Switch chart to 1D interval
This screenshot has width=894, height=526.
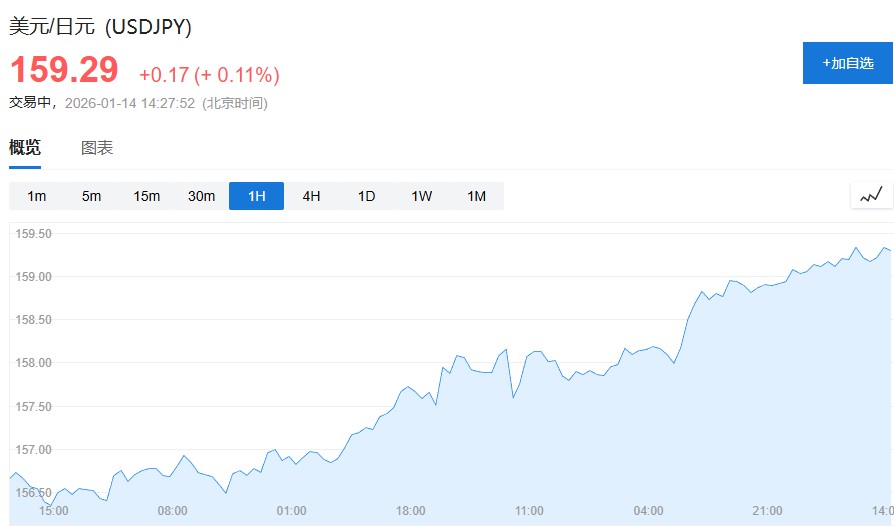click(367, 196)
